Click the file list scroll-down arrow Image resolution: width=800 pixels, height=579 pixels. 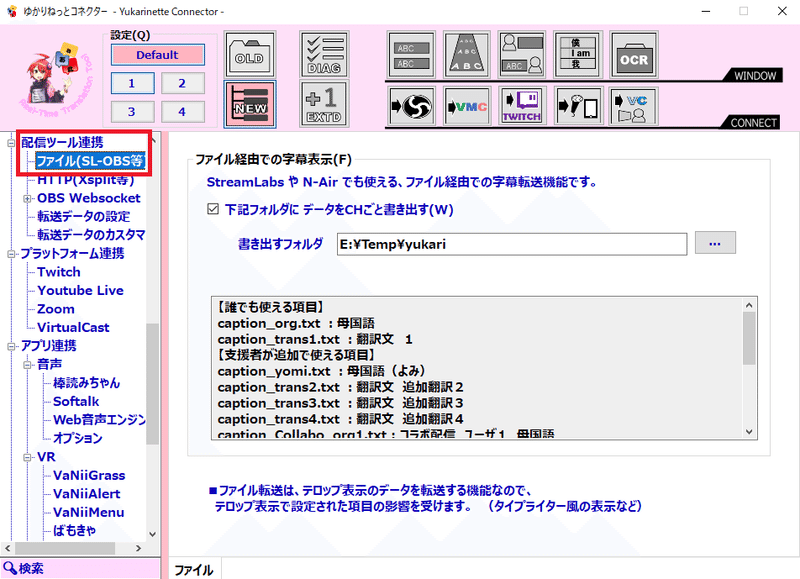[x=749, y=432]
